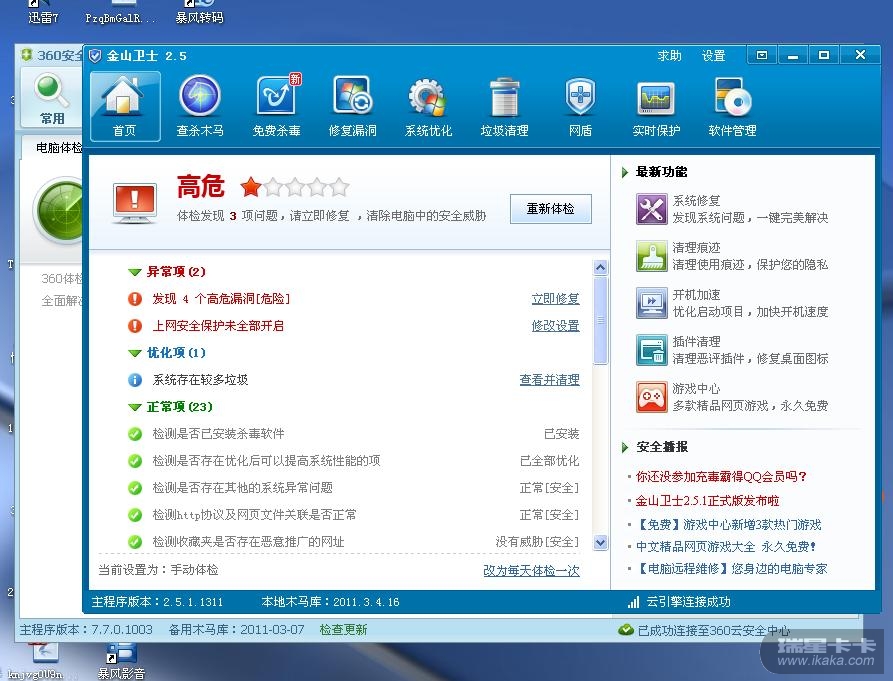Open 实时保护 monitor icon
The image size is (893, 681).
tap(656, 106)
